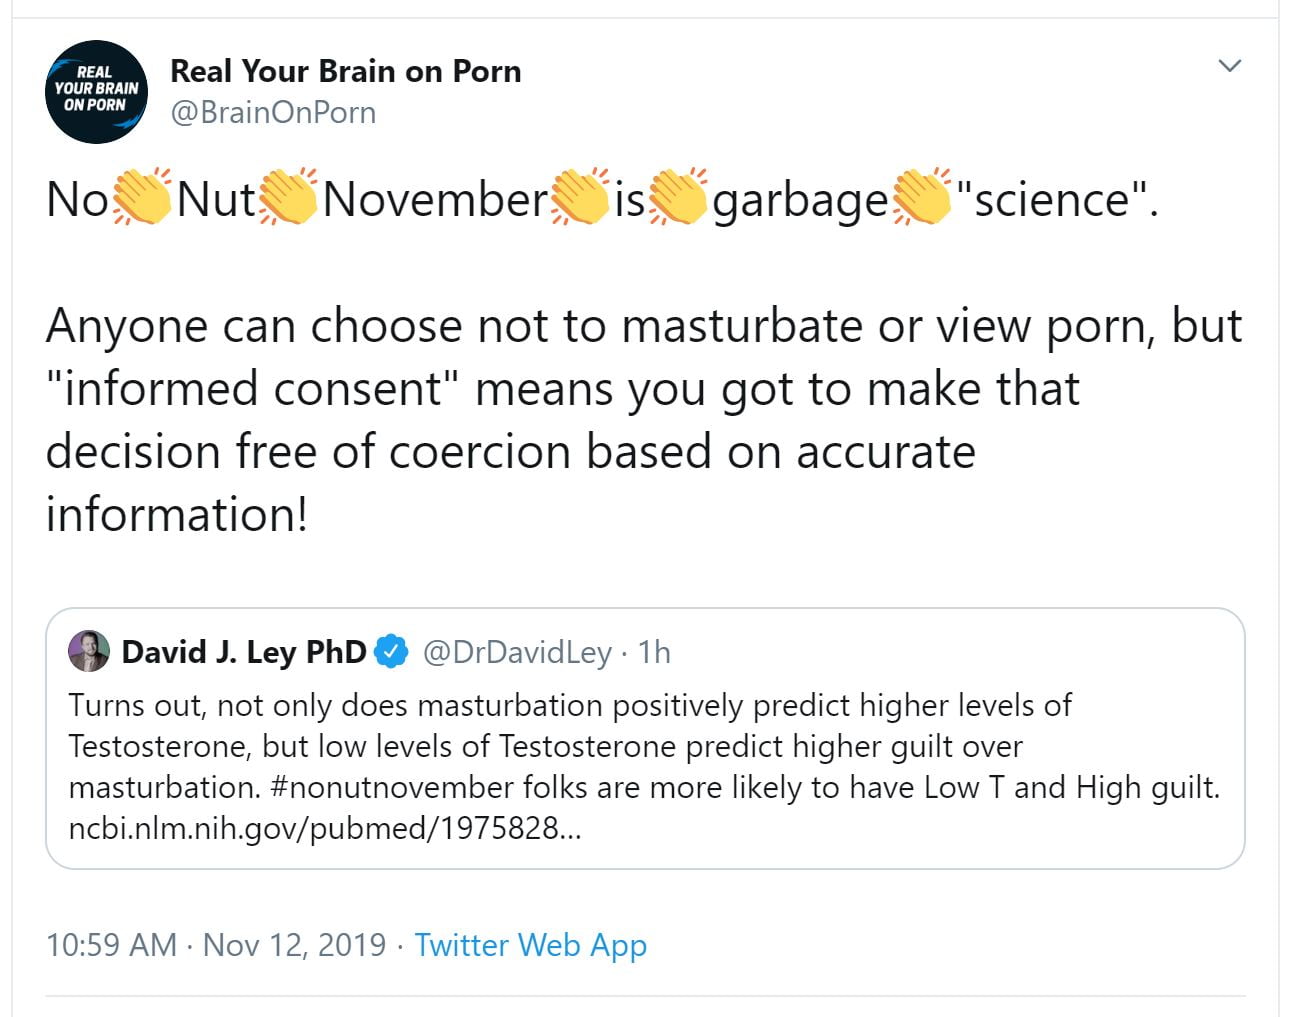Click the "1h" quoted tweet timestamp
This screenshot has height=1017, width=1305.
click(654, 652)
